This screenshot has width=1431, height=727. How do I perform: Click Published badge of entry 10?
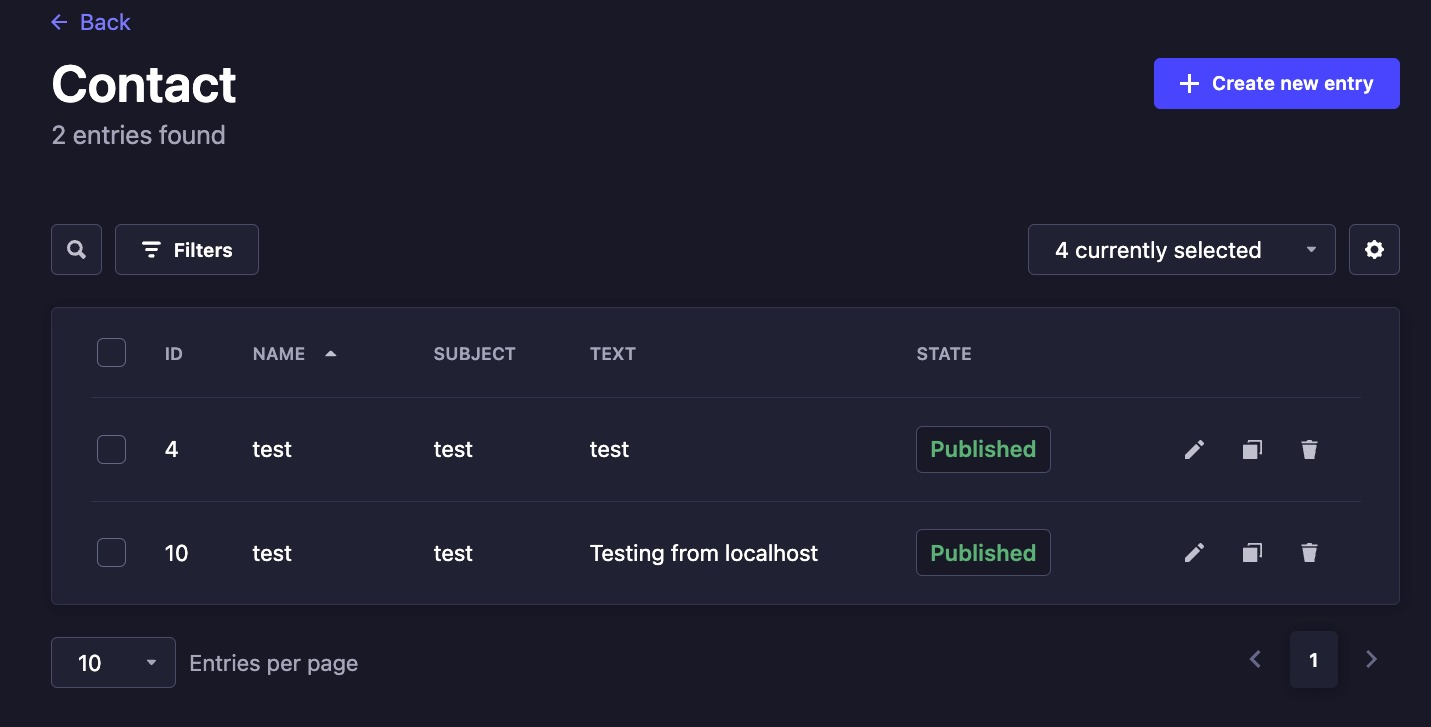point(983,552)
